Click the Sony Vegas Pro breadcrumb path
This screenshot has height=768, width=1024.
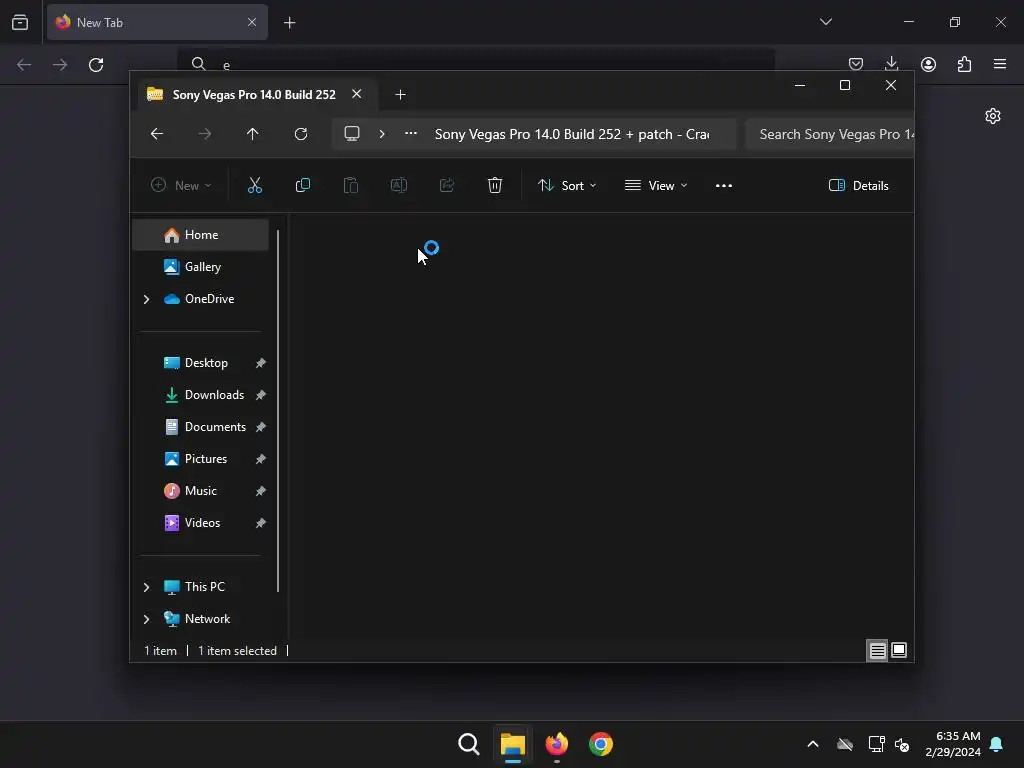click(571, 134)
